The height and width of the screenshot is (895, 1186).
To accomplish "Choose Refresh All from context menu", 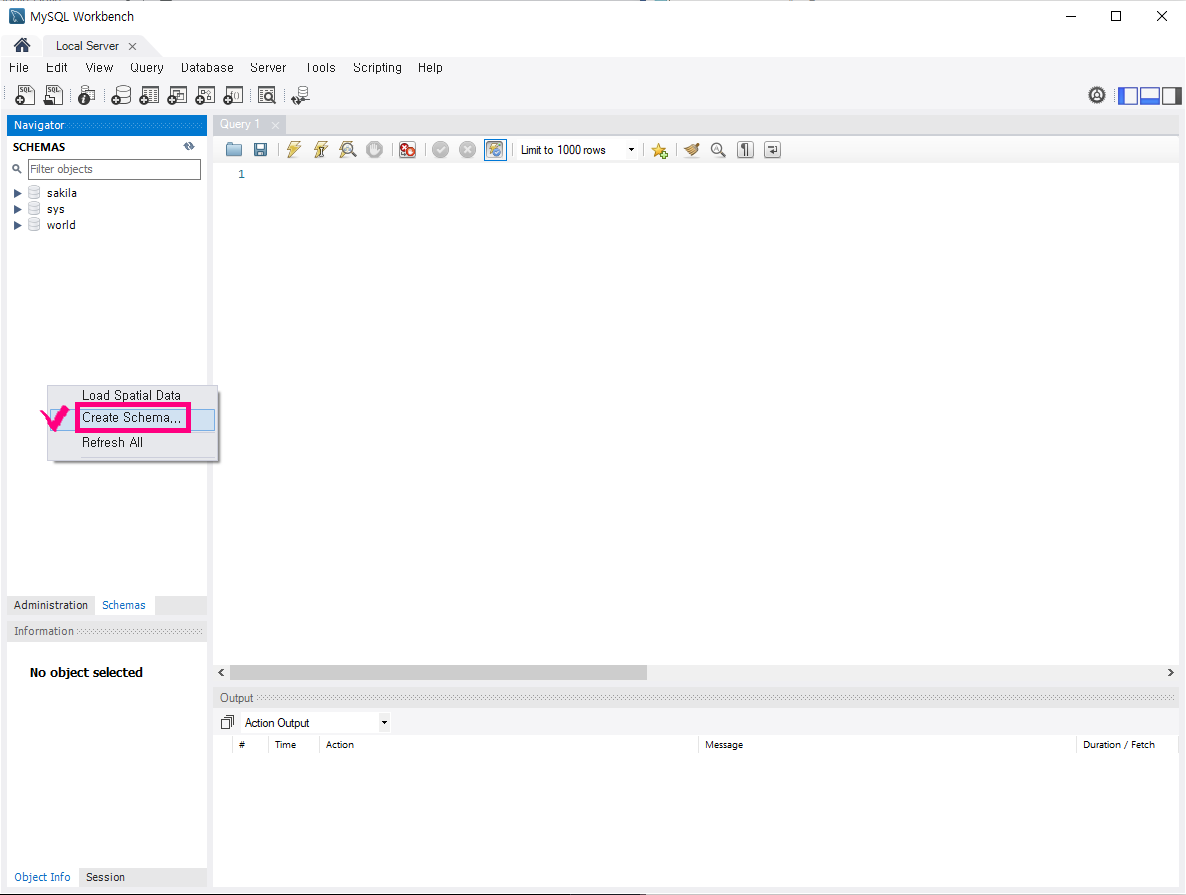I will coord(113,443).
